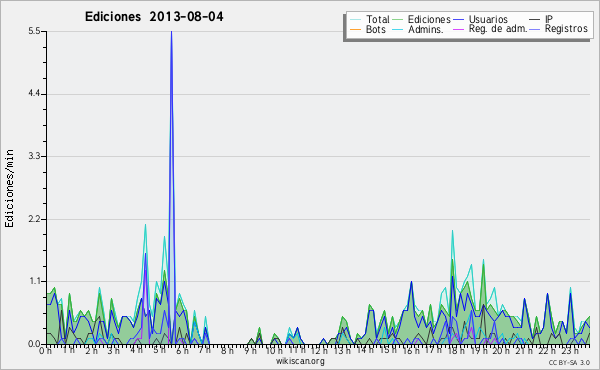Click the tall blue spike peak at 5.5
The width and height of the screenshot is (600, 370).
point(171,32)
